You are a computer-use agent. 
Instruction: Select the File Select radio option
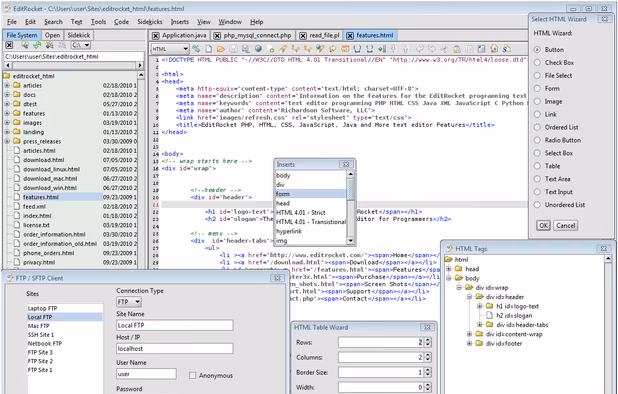coord(537,76)
